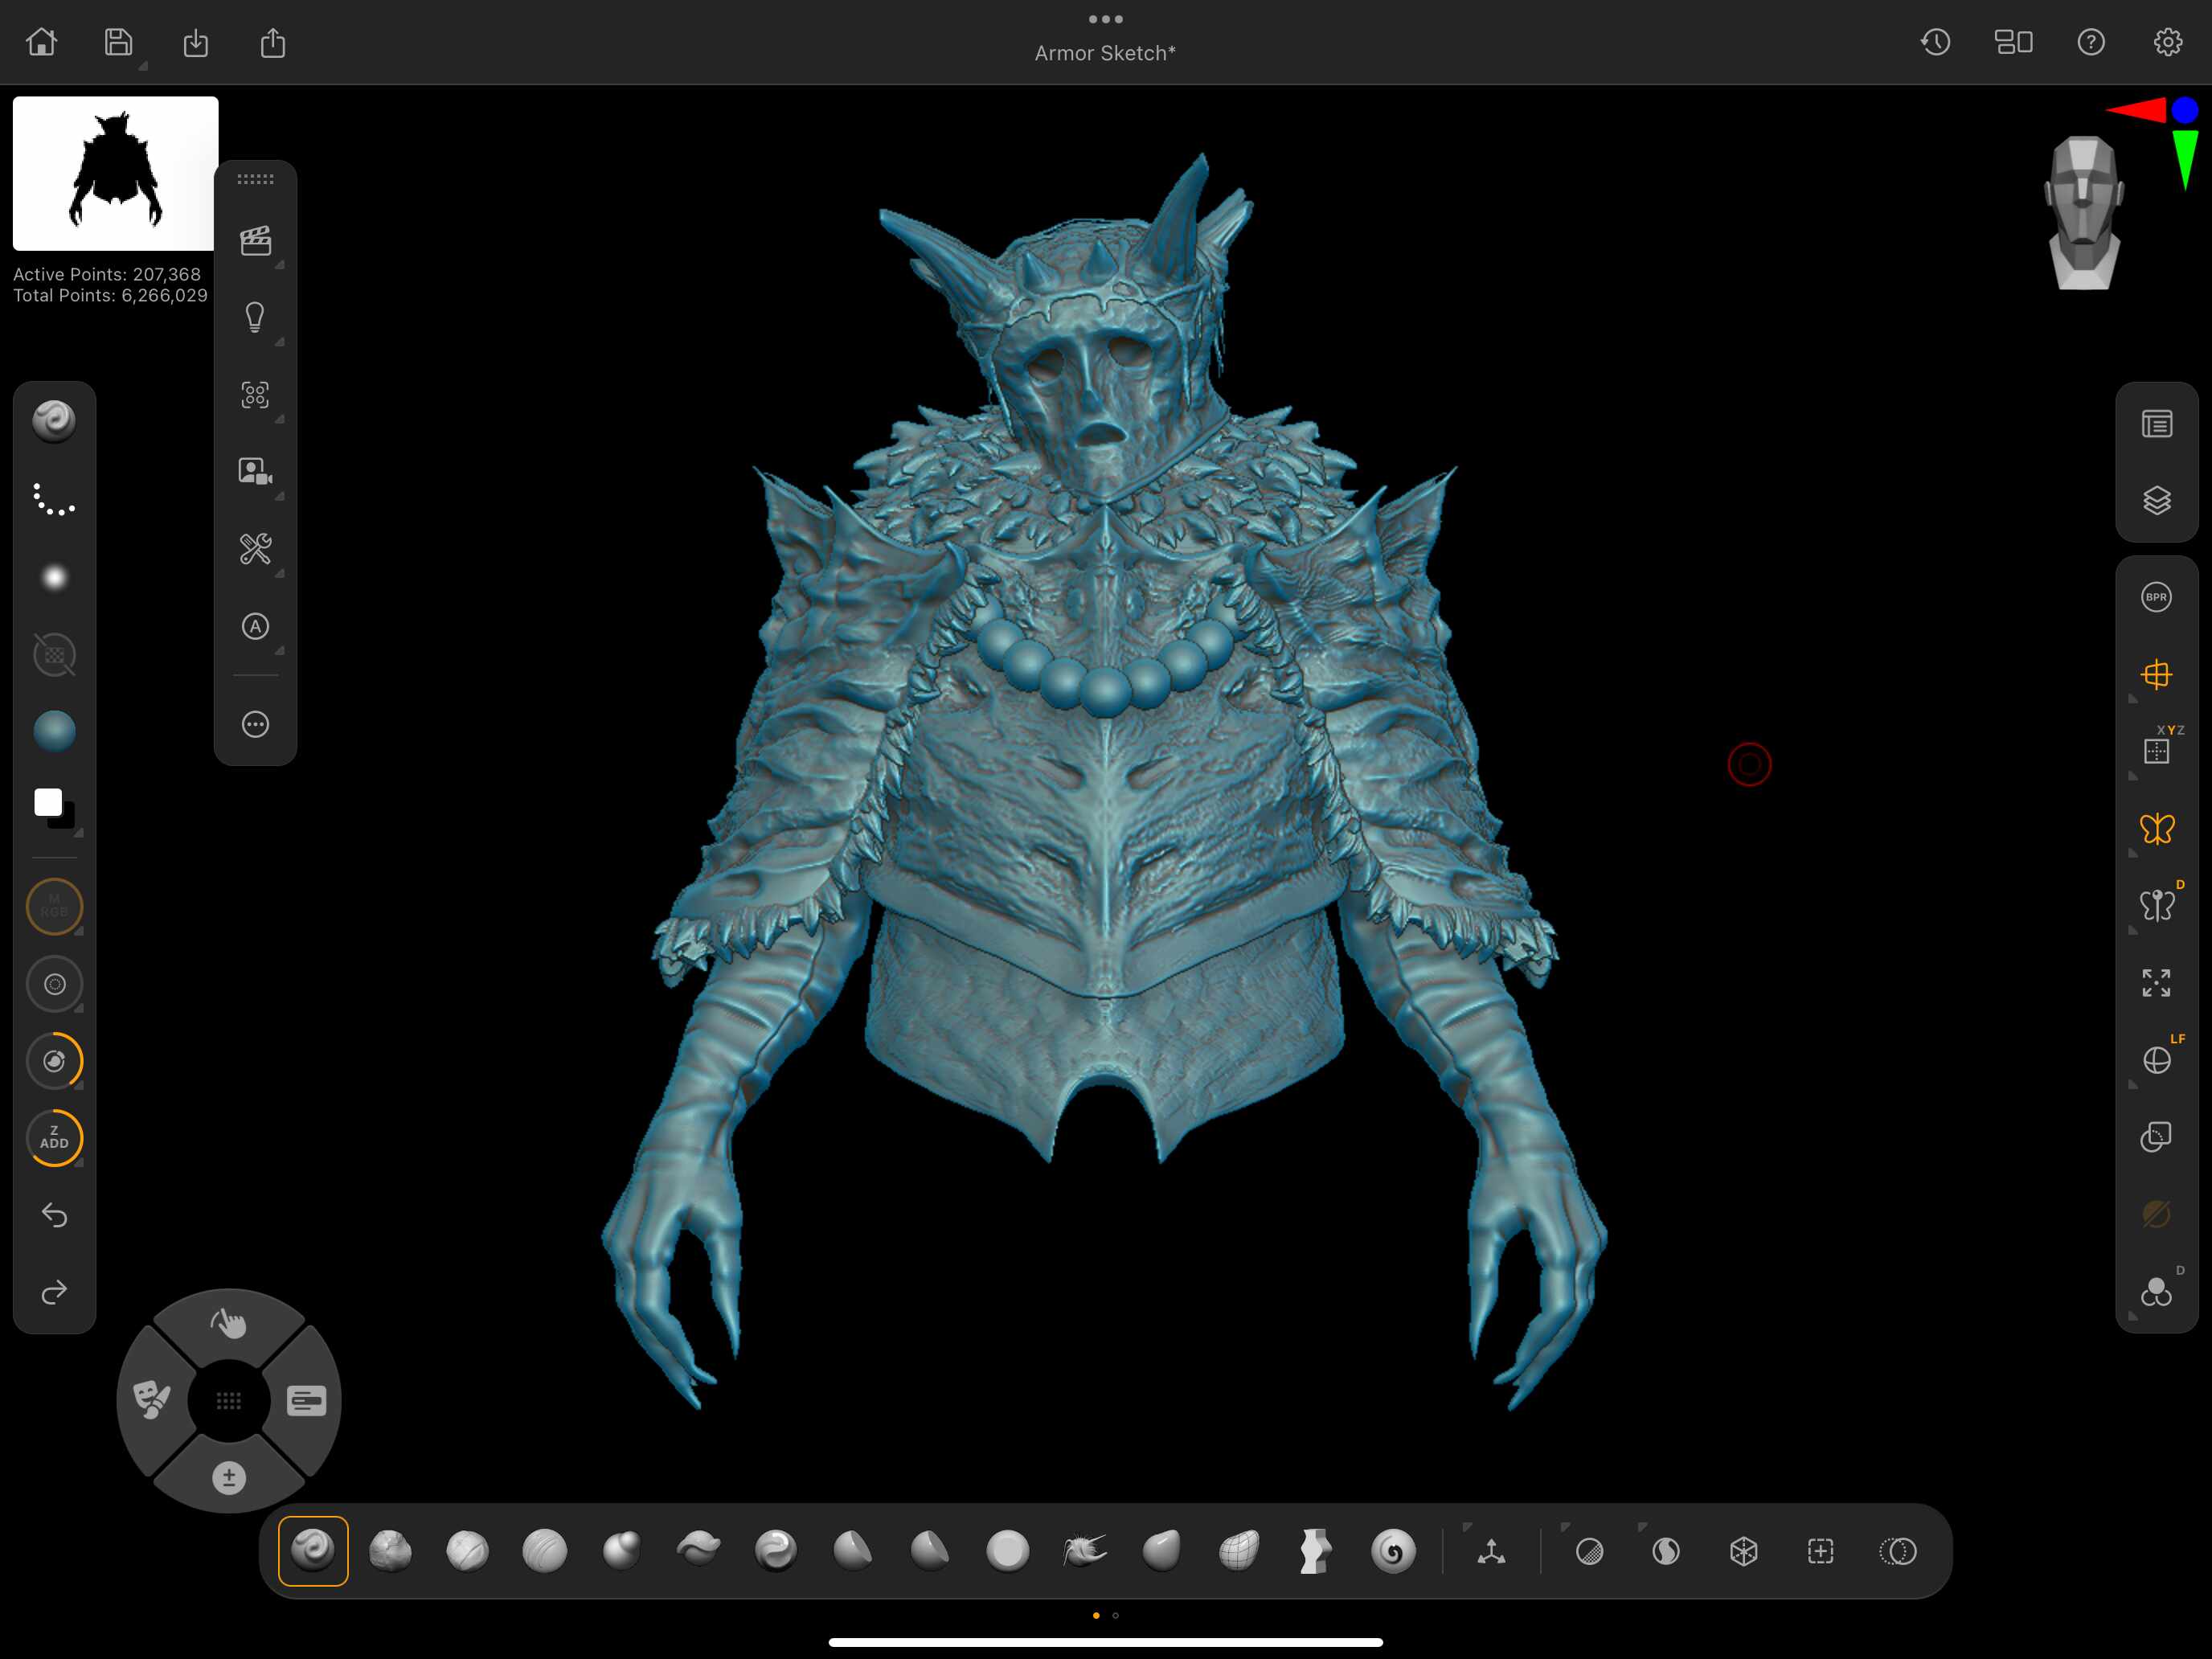Click the white main color swatch

[x=48, y=802]
